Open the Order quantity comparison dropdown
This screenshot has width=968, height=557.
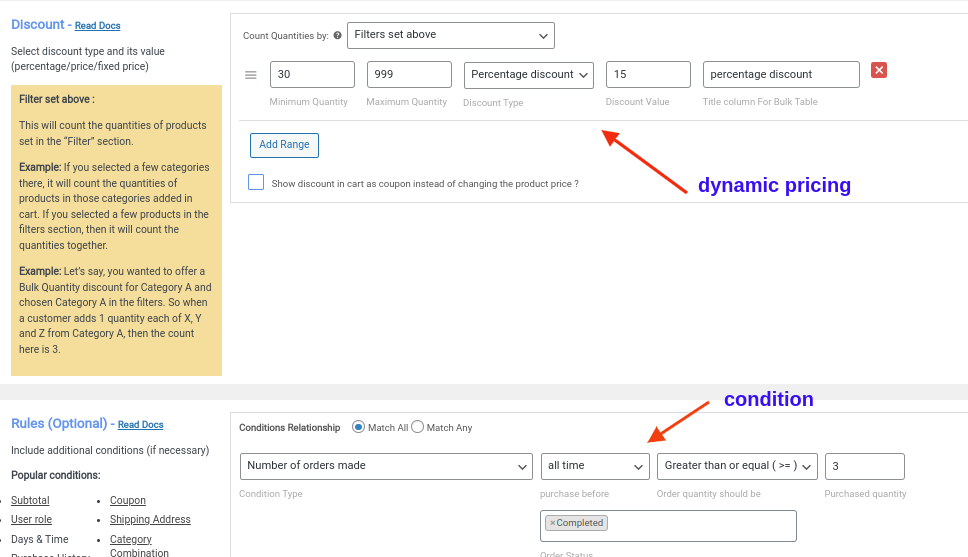coord(737,466)
